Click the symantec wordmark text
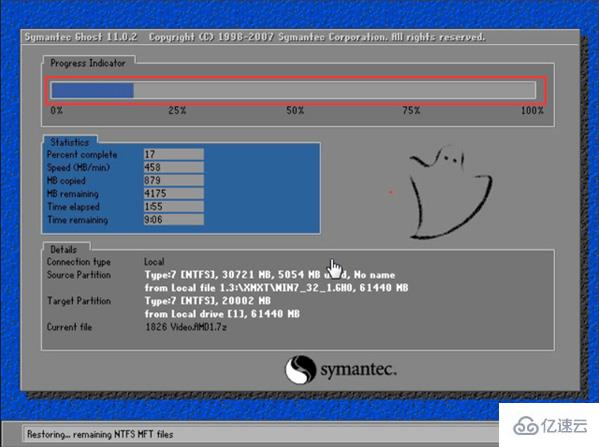The width and height of the screenshot is (599, 447). click(358, 369)
